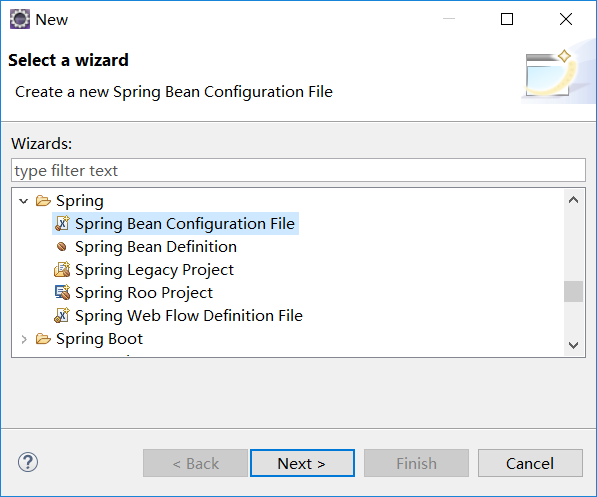Expand the Spring Boot category
The width and height of the screenshot is (597, 497).
coord(24,339)
